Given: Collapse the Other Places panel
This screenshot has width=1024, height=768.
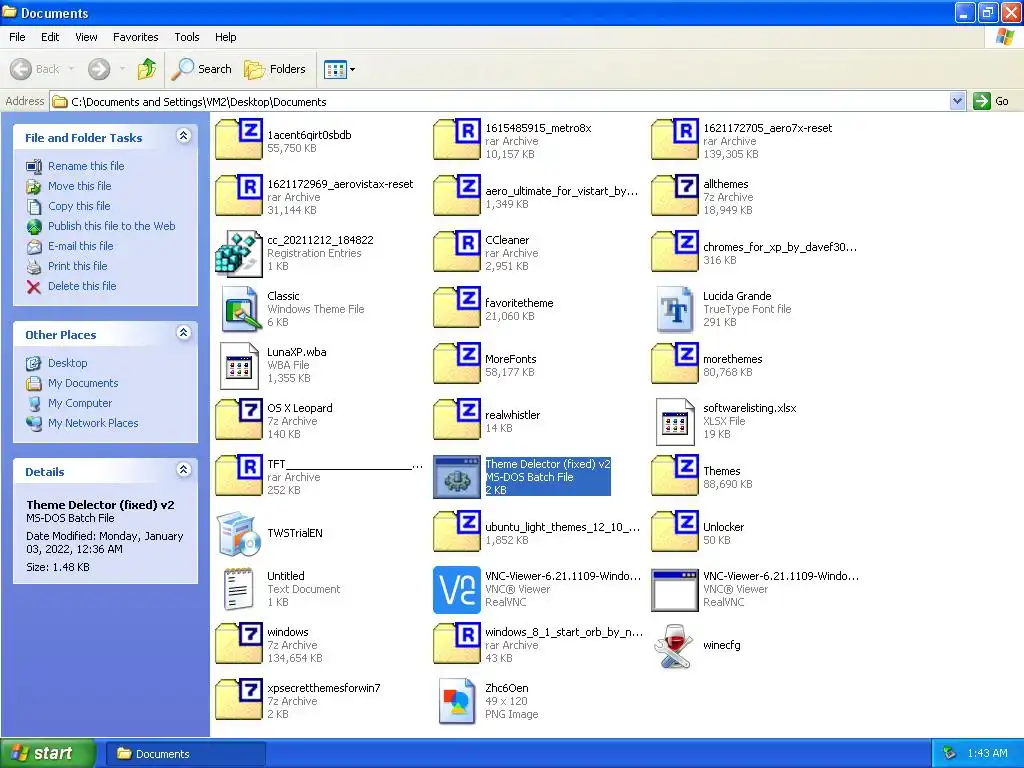Looking at the screenshot, I should pos(184,333).
